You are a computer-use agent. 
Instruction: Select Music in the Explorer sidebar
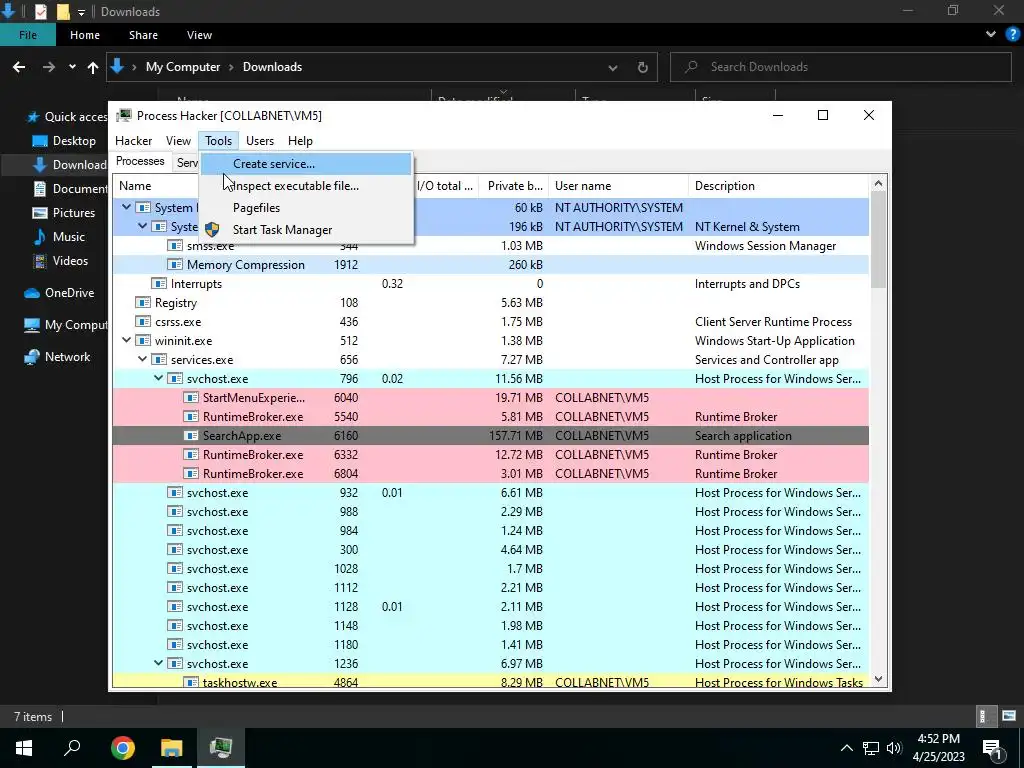59,237
